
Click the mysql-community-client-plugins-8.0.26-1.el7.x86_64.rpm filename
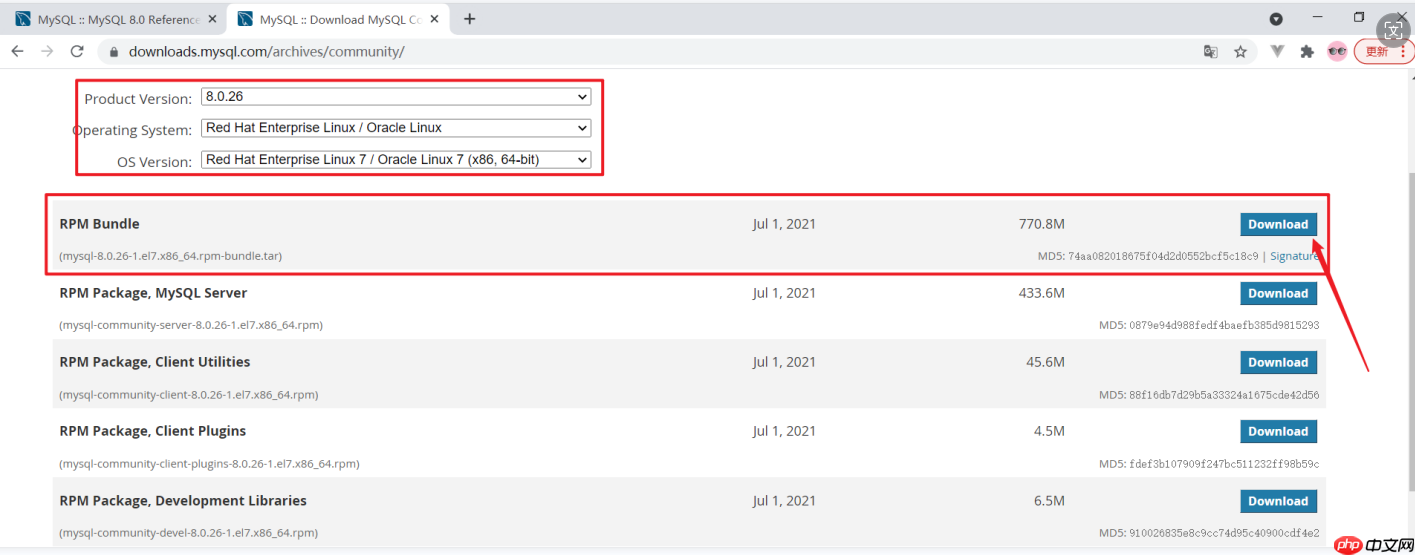209,463
